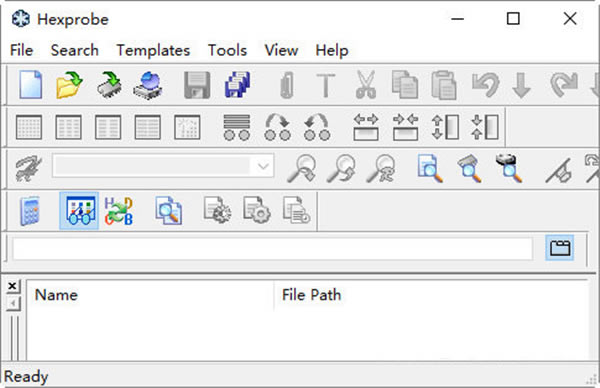This screenshot has width=600, height=388.
Task: Click the greyed paperclip attach icon
Action: click(287, 85)
